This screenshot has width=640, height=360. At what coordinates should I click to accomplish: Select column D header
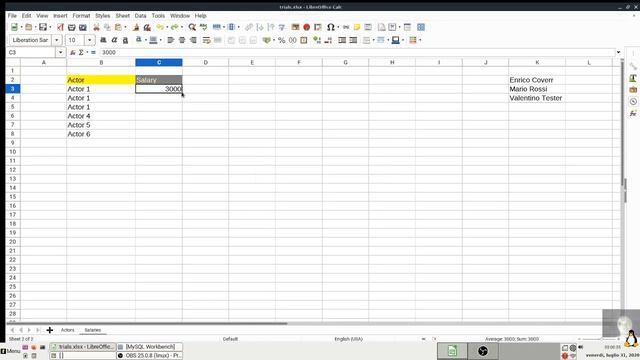tap(206, 62)
